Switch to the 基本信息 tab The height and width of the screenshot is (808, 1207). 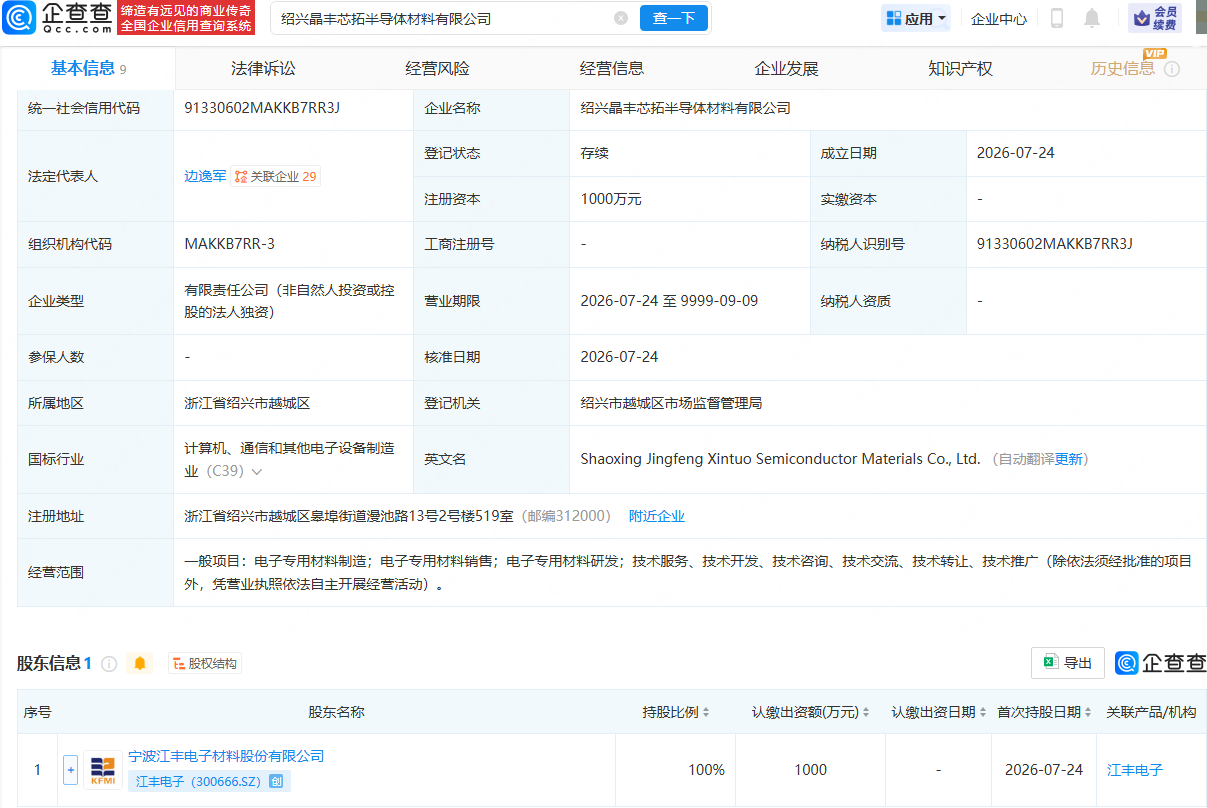point(88,68)
